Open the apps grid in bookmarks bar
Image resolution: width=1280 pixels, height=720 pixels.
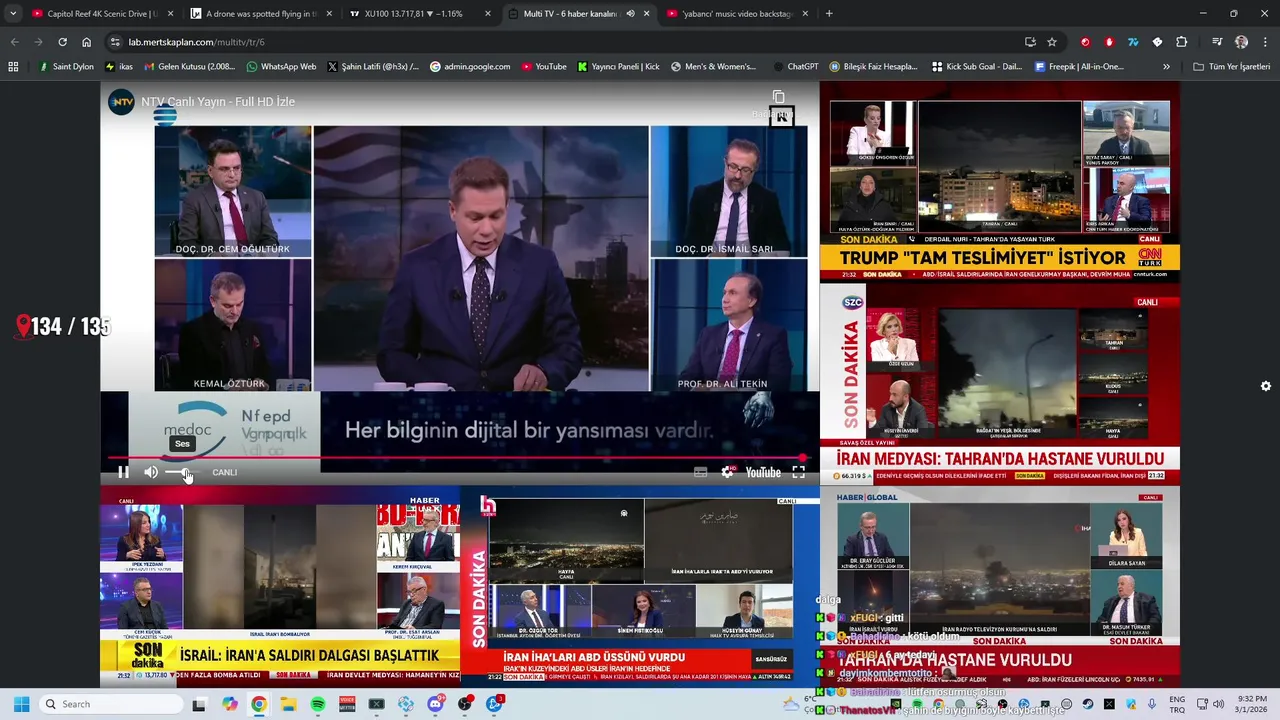(13, 67)
